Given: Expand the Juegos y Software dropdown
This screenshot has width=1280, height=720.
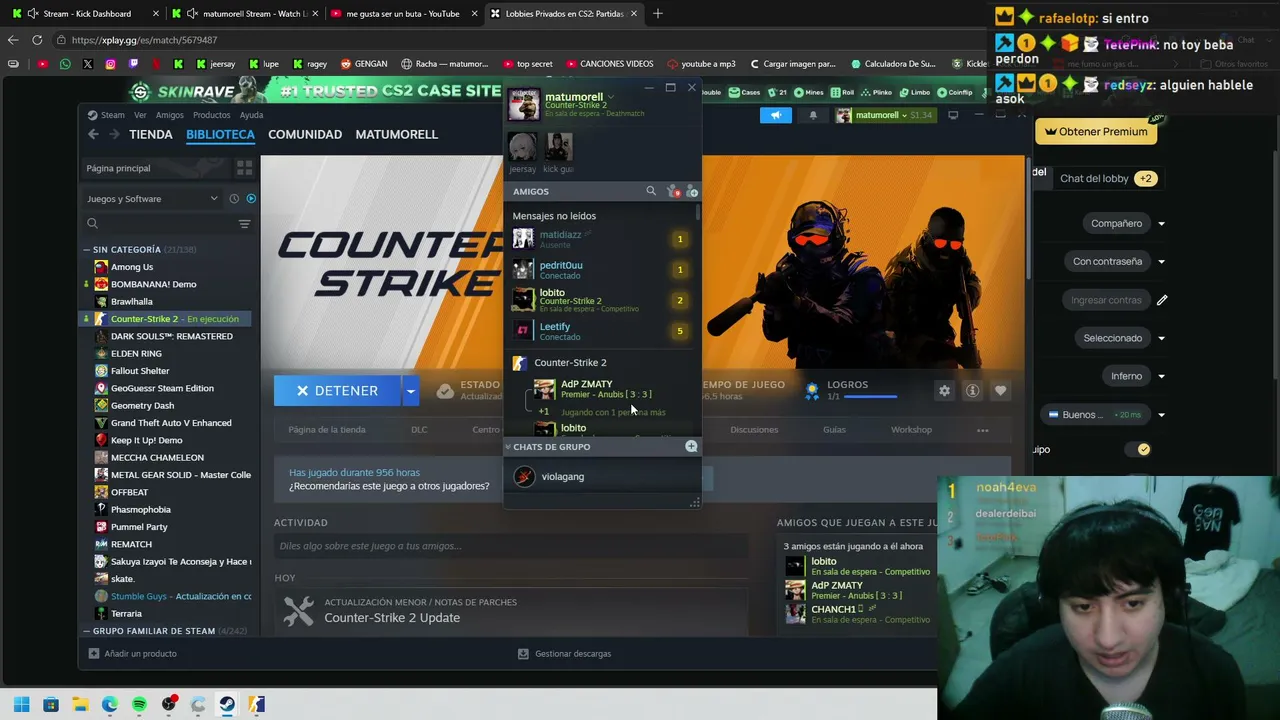Looking at the screenshot, I should [x=152, y=199].
